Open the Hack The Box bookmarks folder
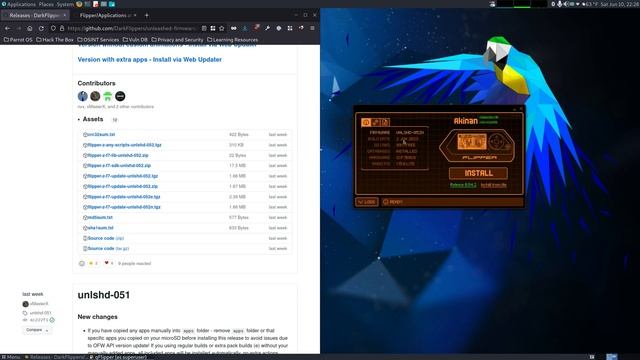 coord(55,40)
